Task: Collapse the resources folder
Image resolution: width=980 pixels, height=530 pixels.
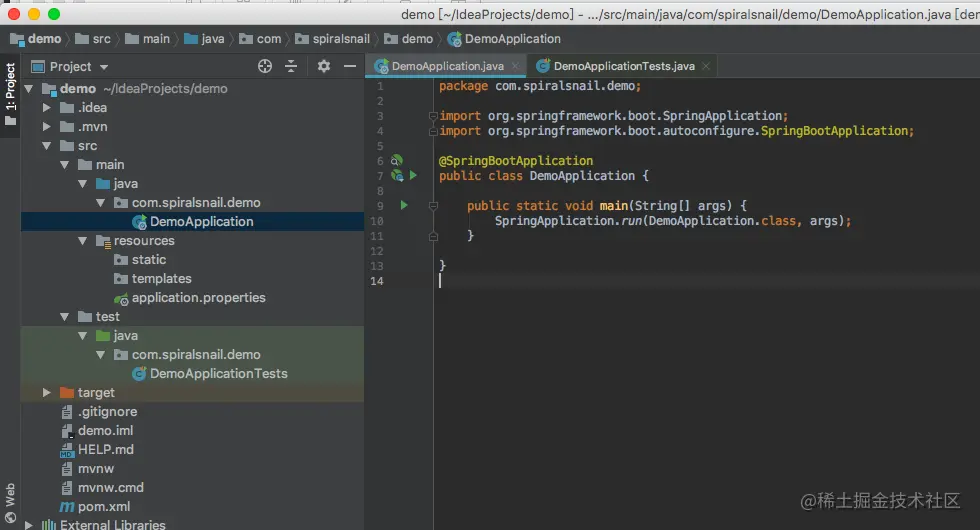Action: pyautogui.click(x=82, y=241)
